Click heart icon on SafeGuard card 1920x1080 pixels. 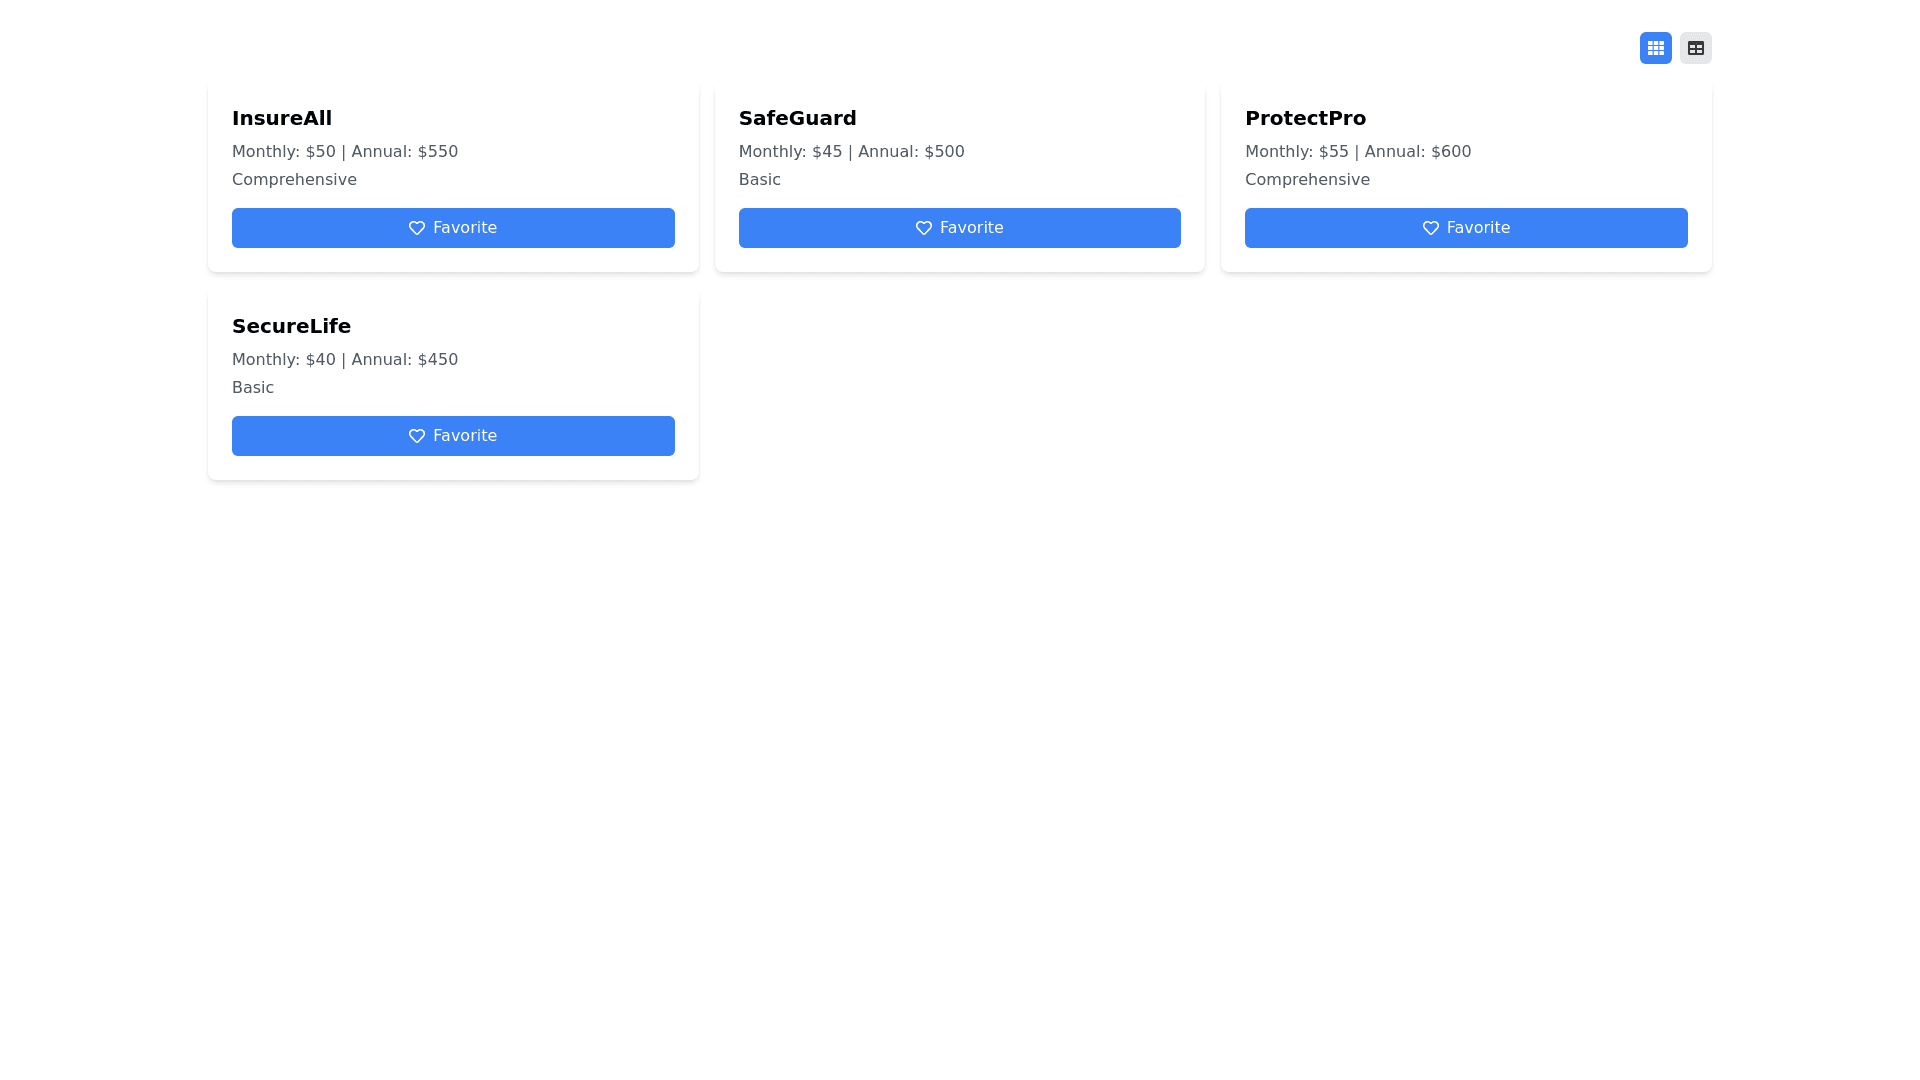pyautogui.click(x=923, y=228)
